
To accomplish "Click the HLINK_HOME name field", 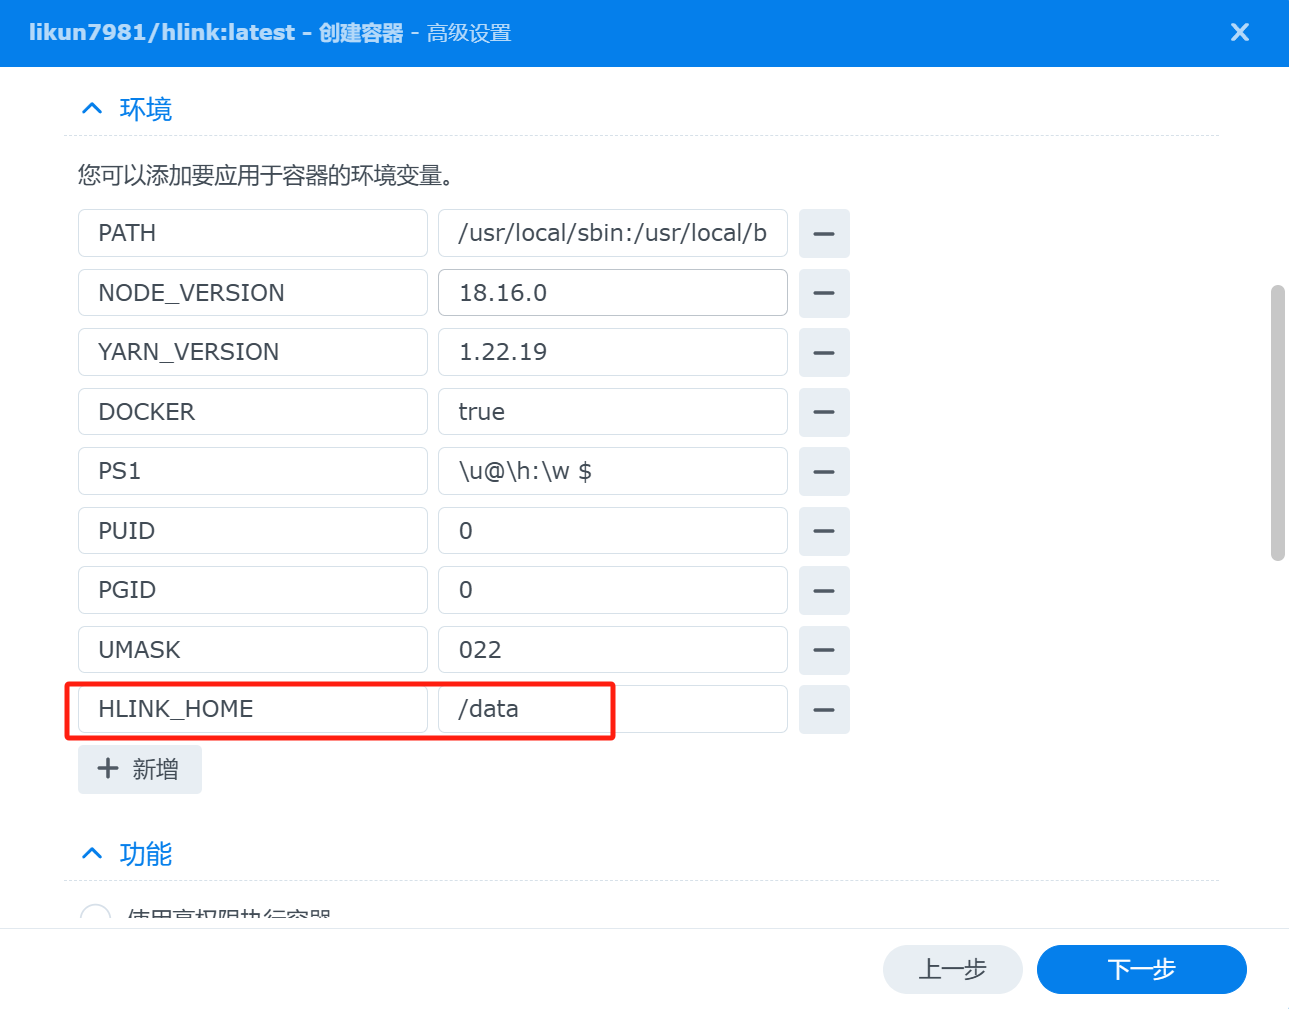I will pos(252,709).
